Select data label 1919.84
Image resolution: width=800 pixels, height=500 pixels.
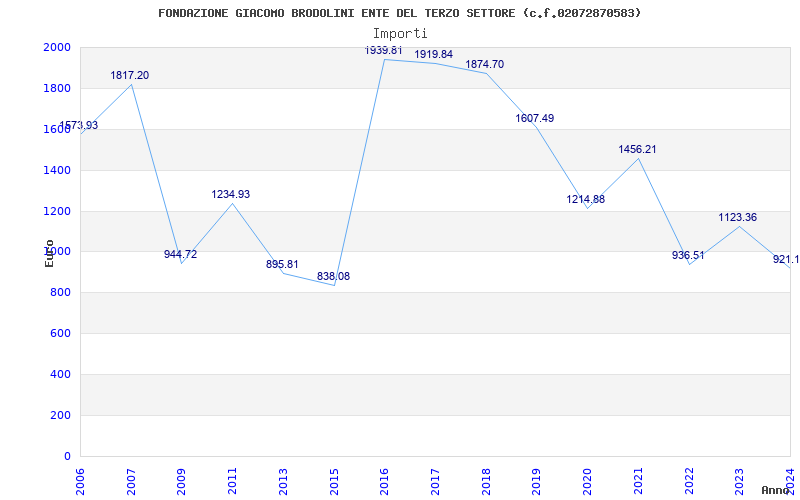(433, 54)
